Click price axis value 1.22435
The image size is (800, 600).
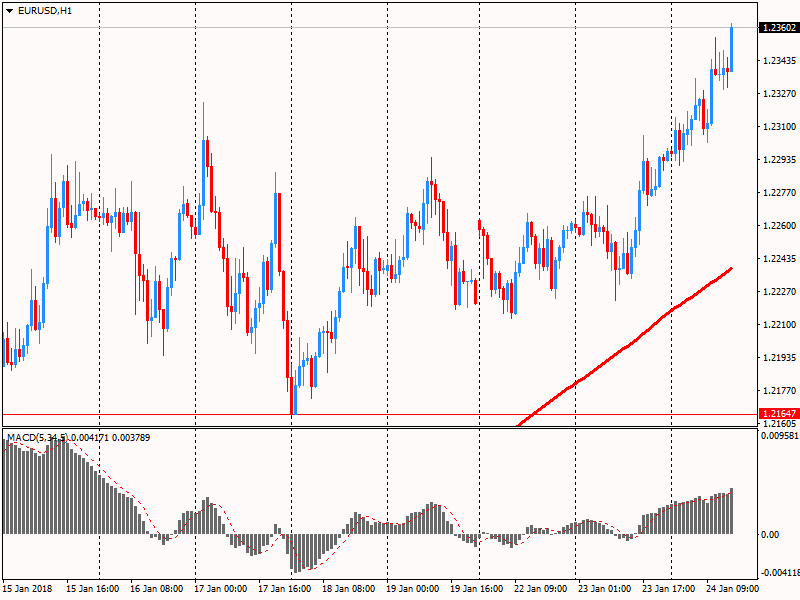click(x=779, y=259)
